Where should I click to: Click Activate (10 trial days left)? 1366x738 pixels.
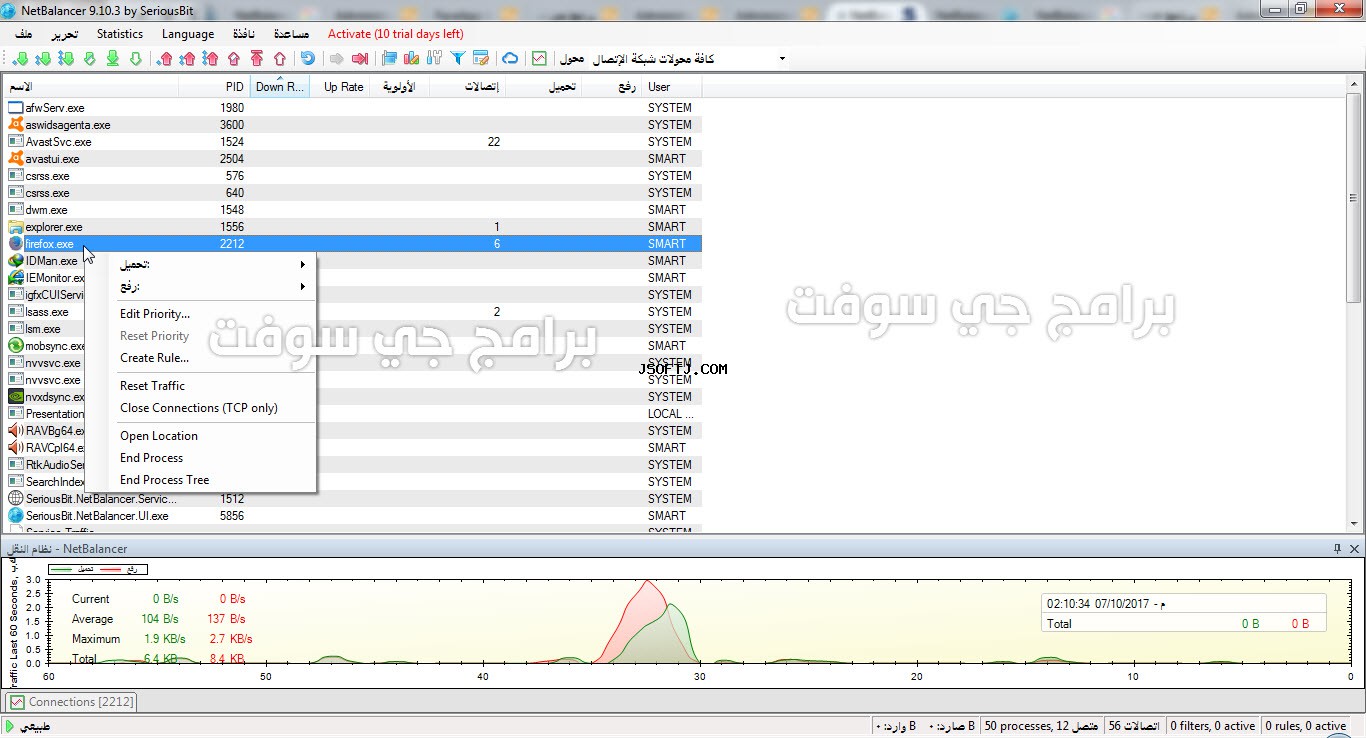pyautogui.click(x=396, y=34)
